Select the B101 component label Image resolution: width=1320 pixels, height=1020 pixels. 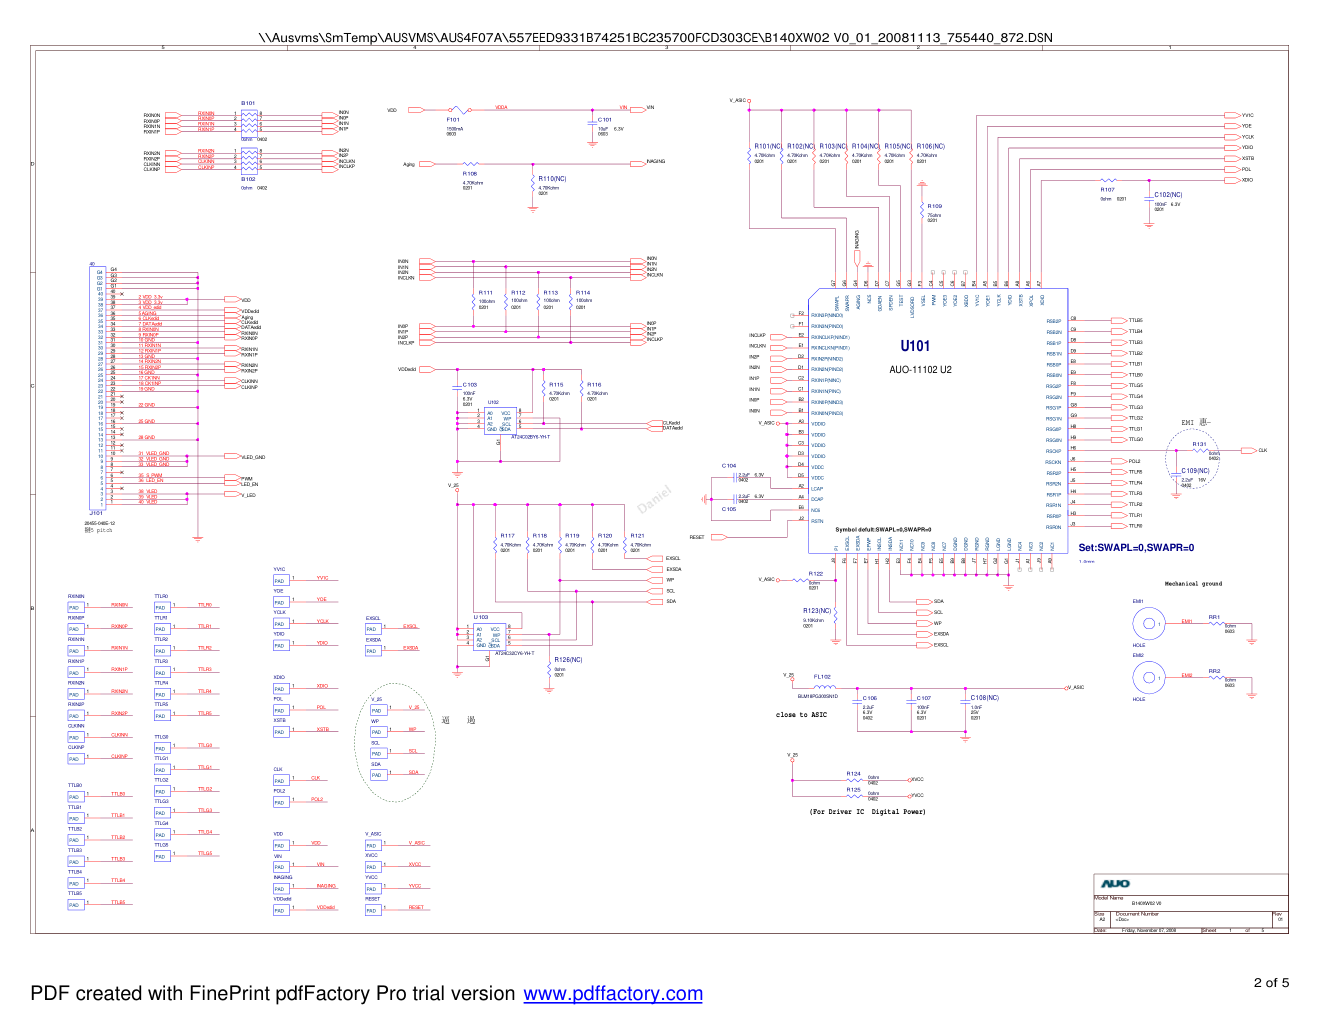click(248, 103)
